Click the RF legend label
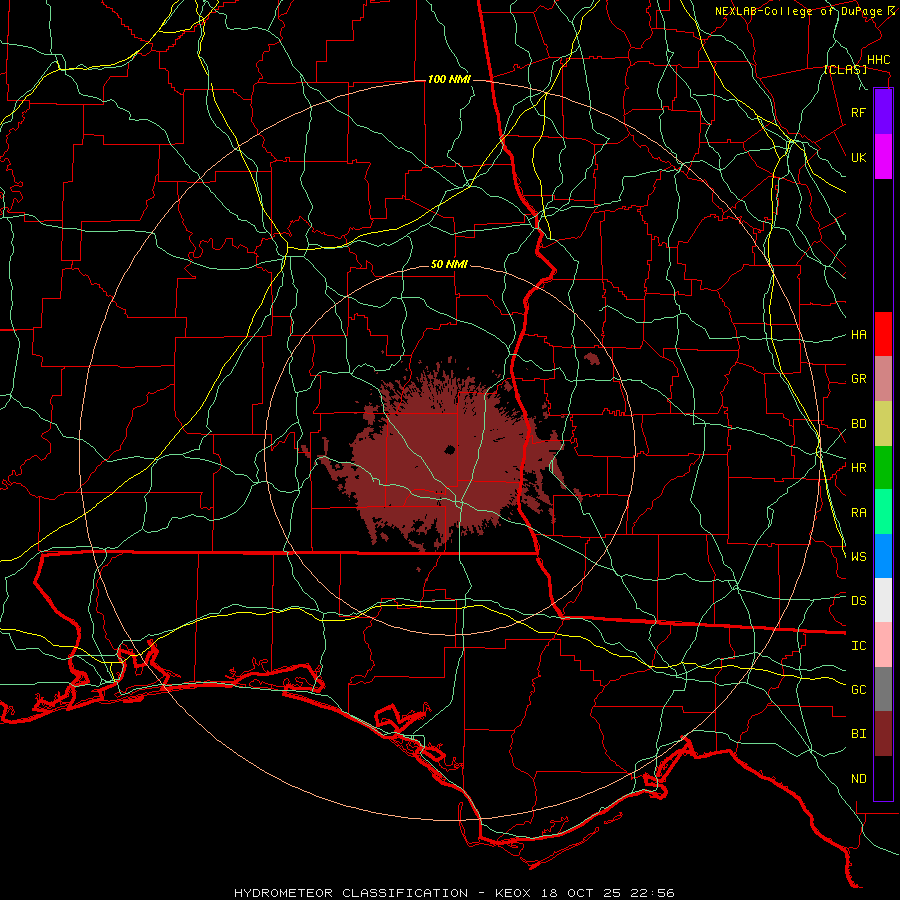Image resolution: width=900 pixels, height=900 pixels. [858, 112]
